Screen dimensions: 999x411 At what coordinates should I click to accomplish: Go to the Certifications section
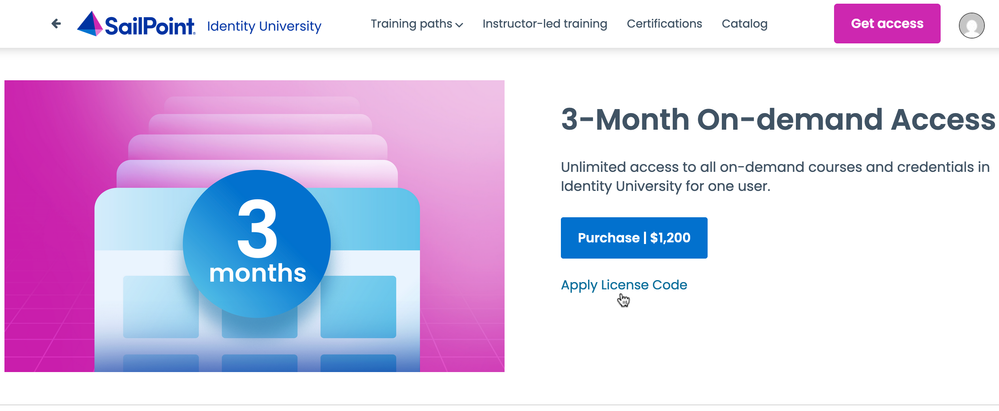664,24
